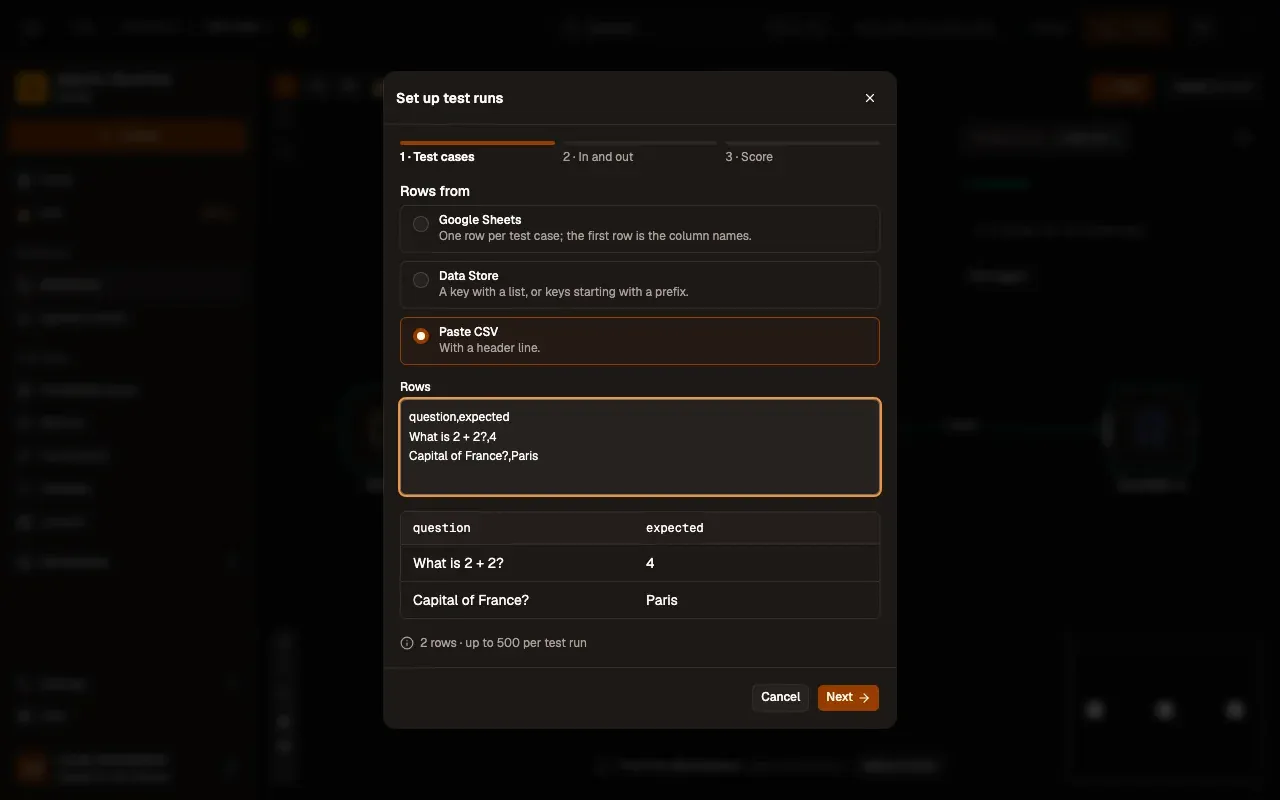Continue with the Next button
1280x800 pixels.
click(848, 697)
